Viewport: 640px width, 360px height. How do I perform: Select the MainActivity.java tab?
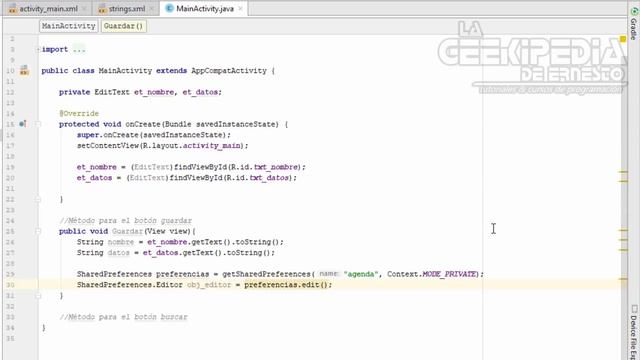point(205,9)
